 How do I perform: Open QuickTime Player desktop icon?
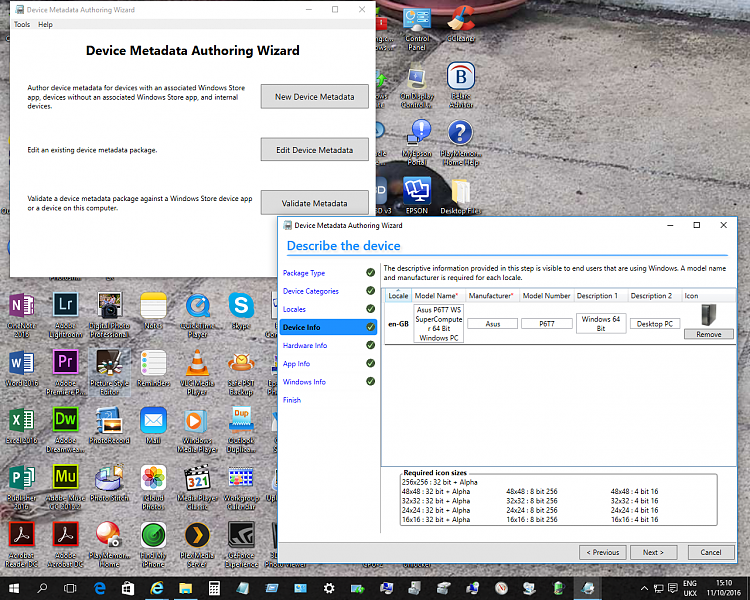point(198,315)
